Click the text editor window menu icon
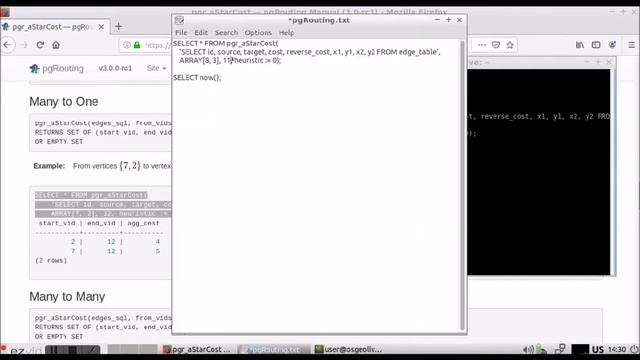The height and width of the screenshot is (360, 640). (x=179, y=20)
